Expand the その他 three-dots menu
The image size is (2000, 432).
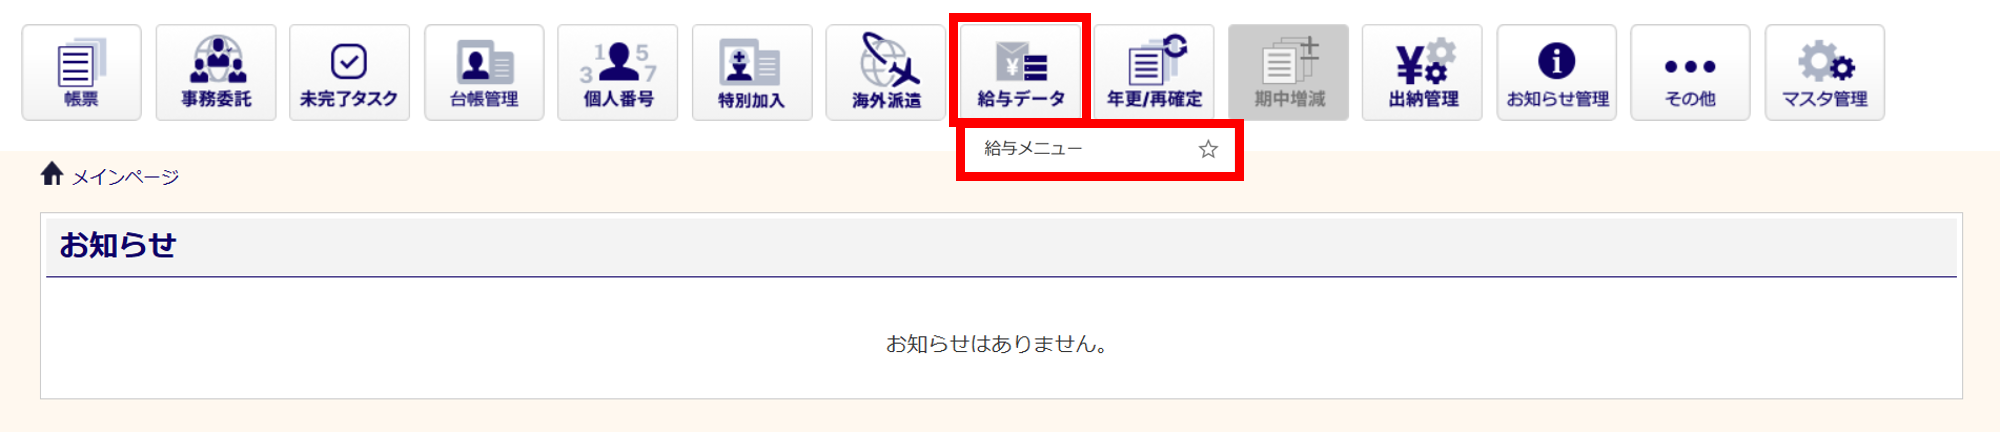[x=1690, y=73]
